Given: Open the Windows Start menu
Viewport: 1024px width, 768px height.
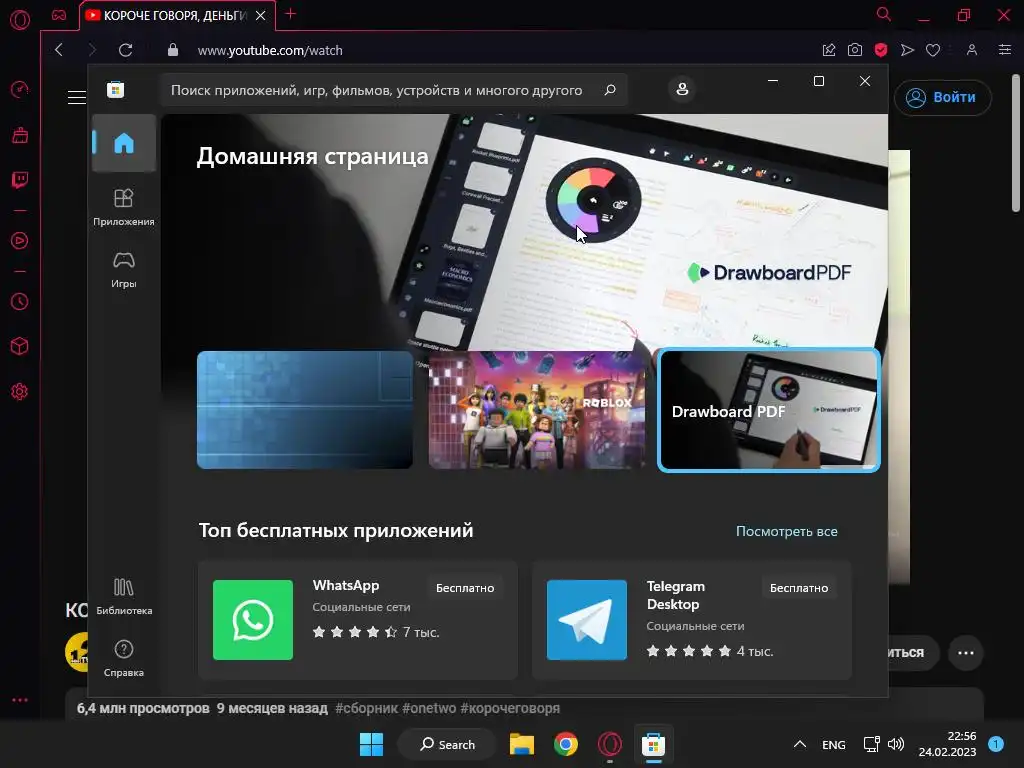Looking at the screenshot, I should (372, 744).
